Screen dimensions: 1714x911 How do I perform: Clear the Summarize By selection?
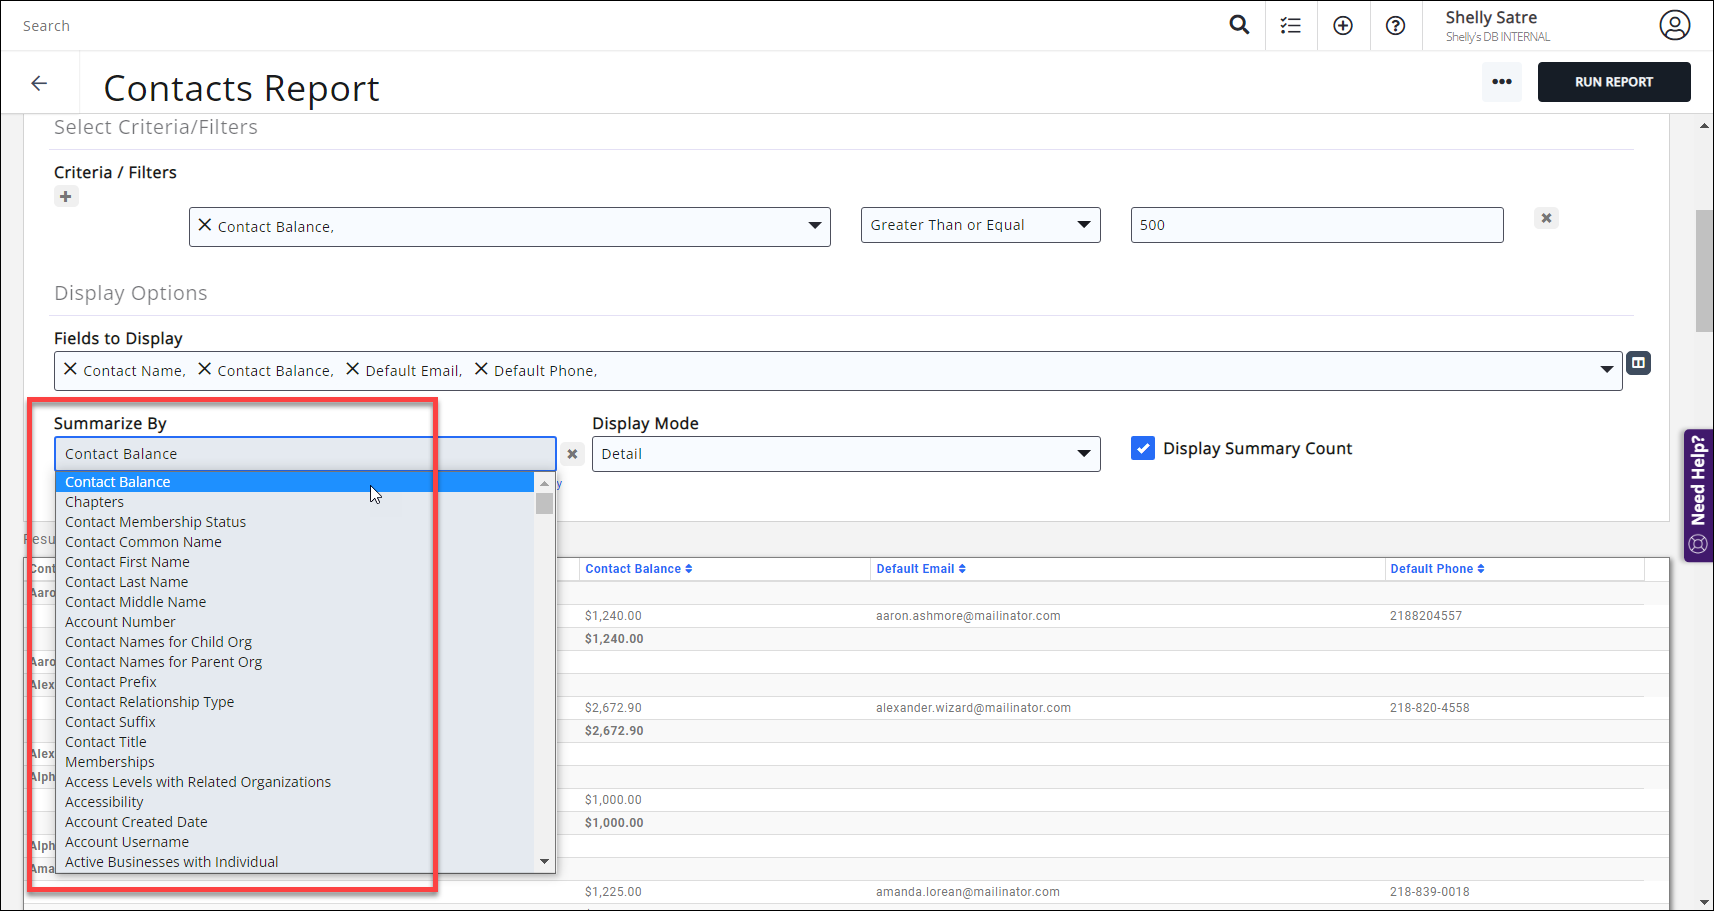(572, 454)
